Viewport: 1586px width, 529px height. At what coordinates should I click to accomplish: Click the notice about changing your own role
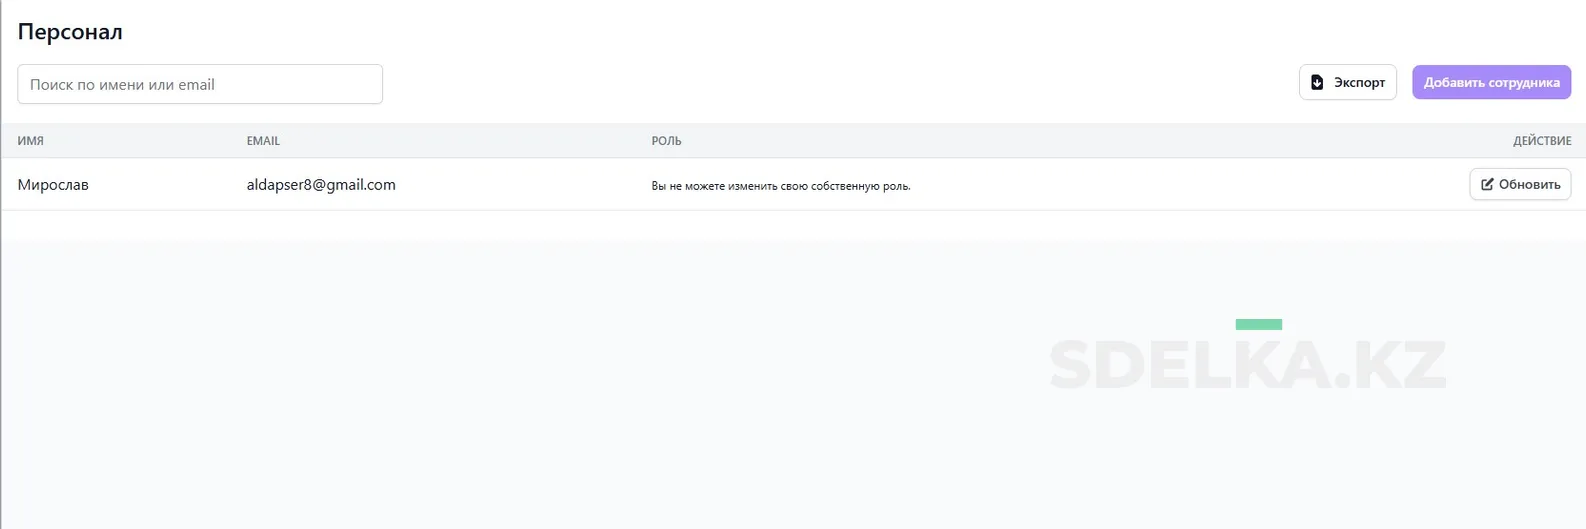(780, 186)
